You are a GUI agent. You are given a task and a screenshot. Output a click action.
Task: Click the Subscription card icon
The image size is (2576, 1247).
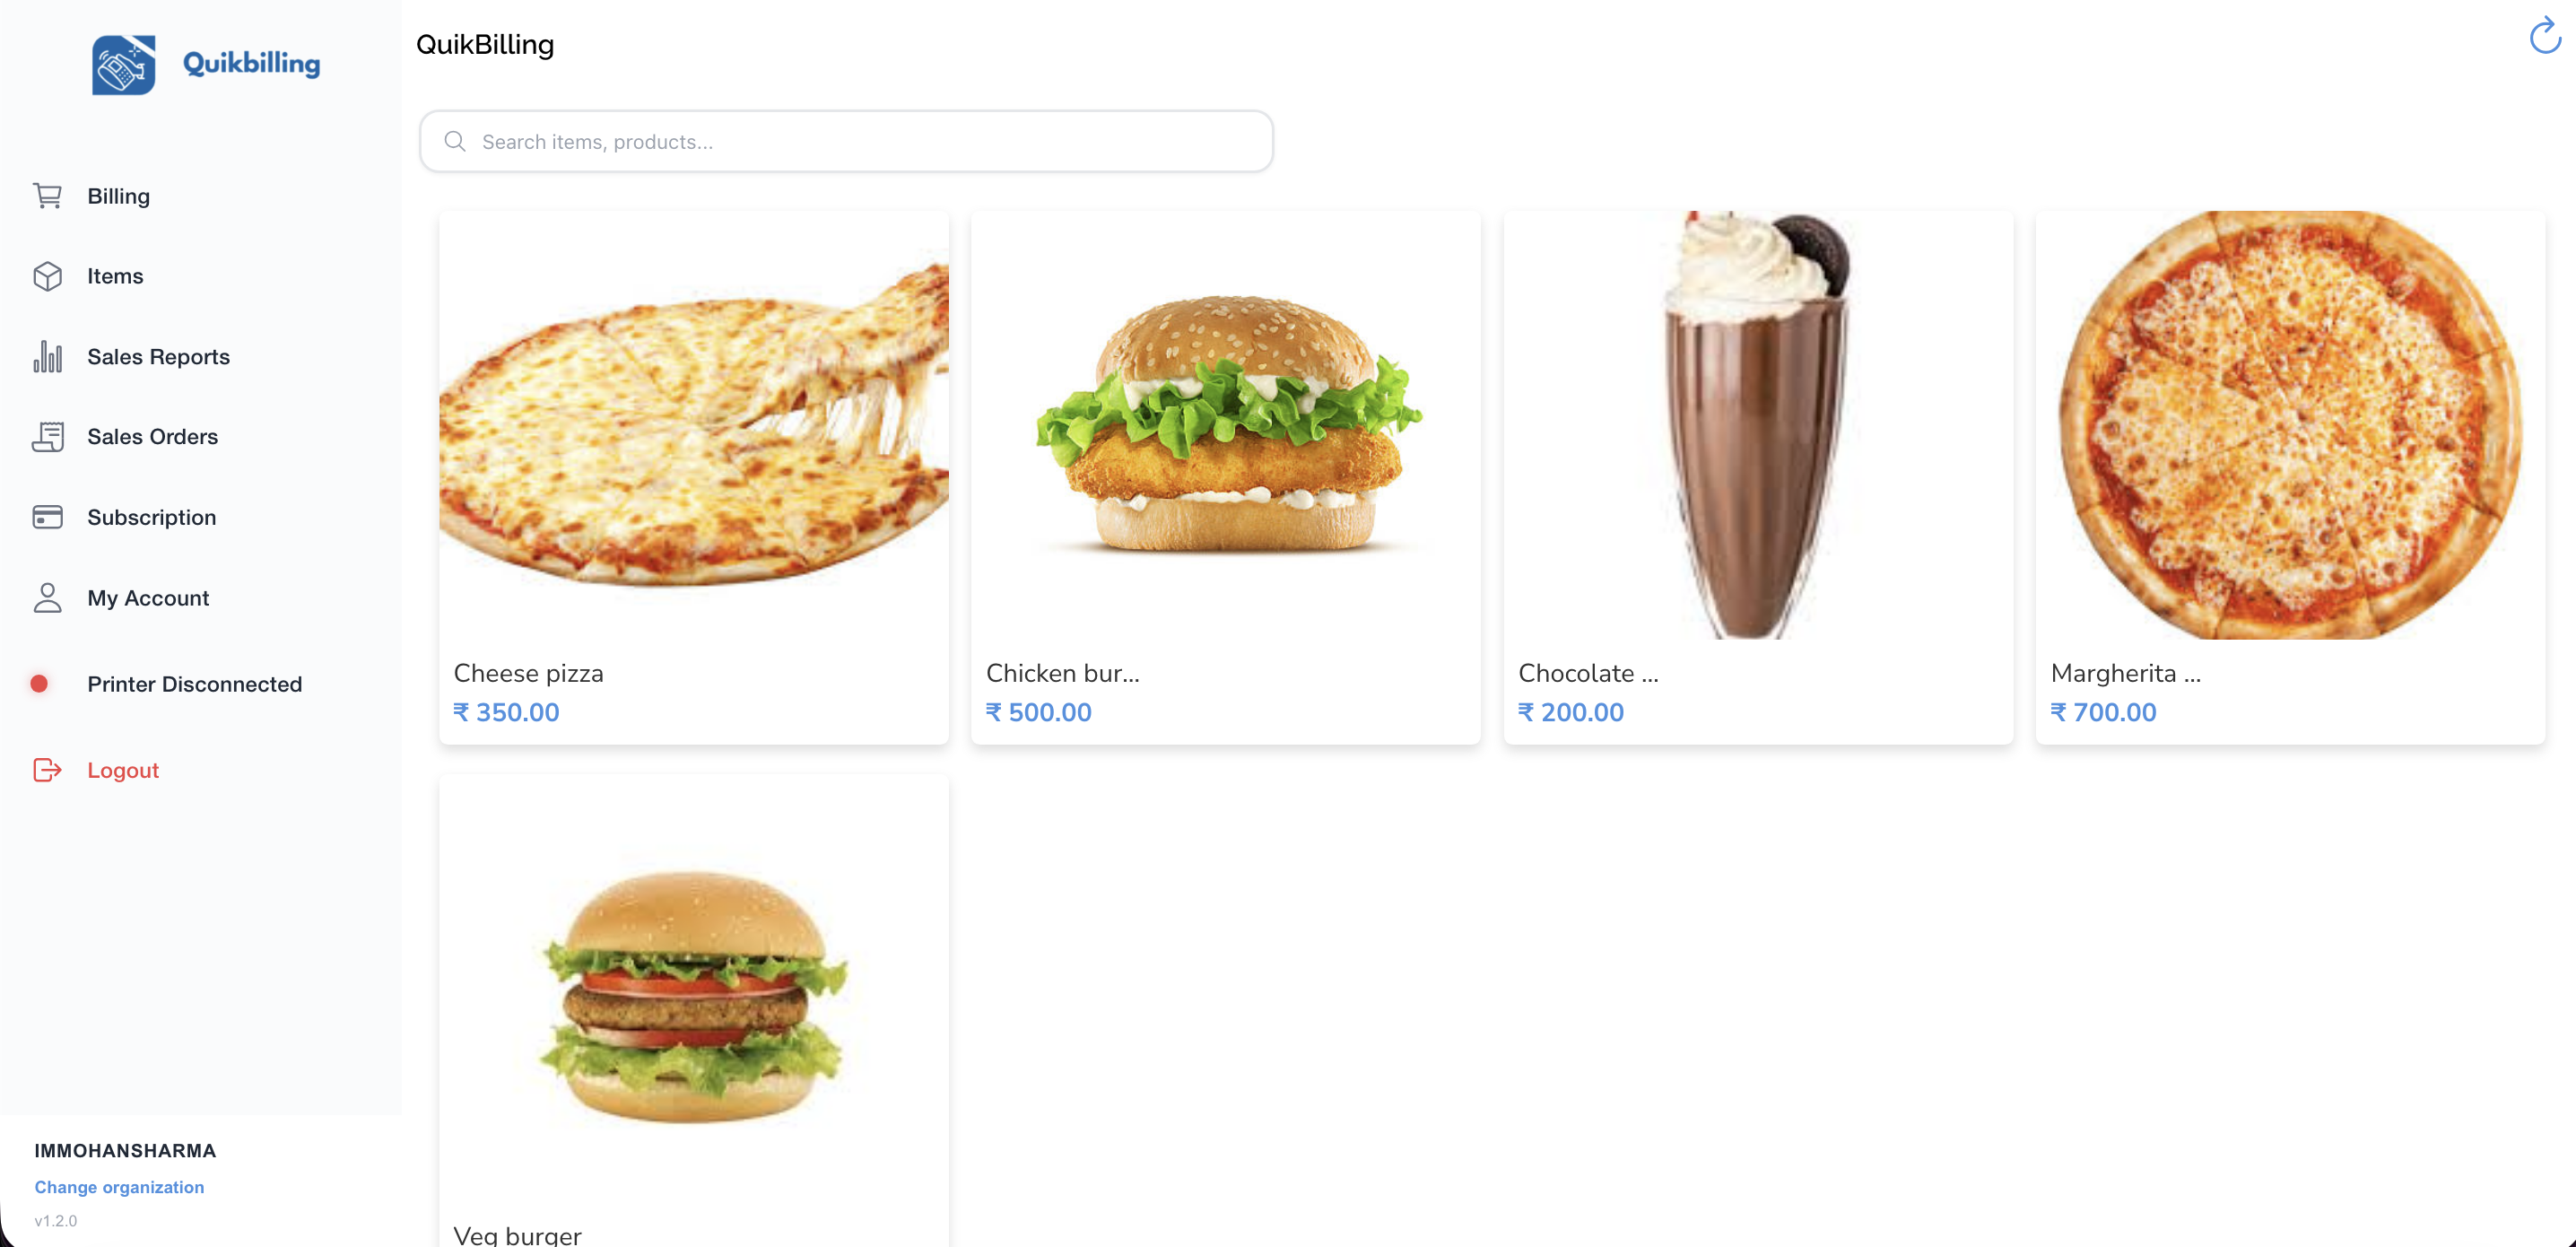(x=47, y=517)
